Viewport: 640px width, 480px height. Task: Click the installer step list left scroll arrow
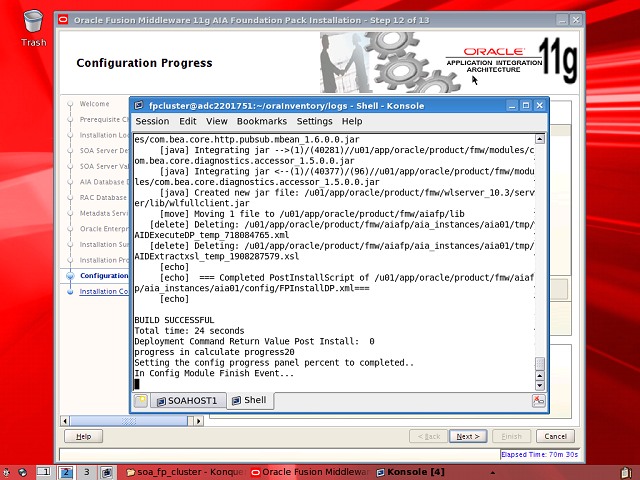pyautogui.click(x=65, y=421)
